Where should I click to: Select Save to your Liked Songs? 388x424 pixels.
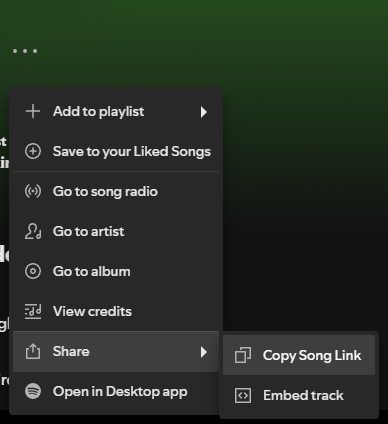tap(116, 151)
